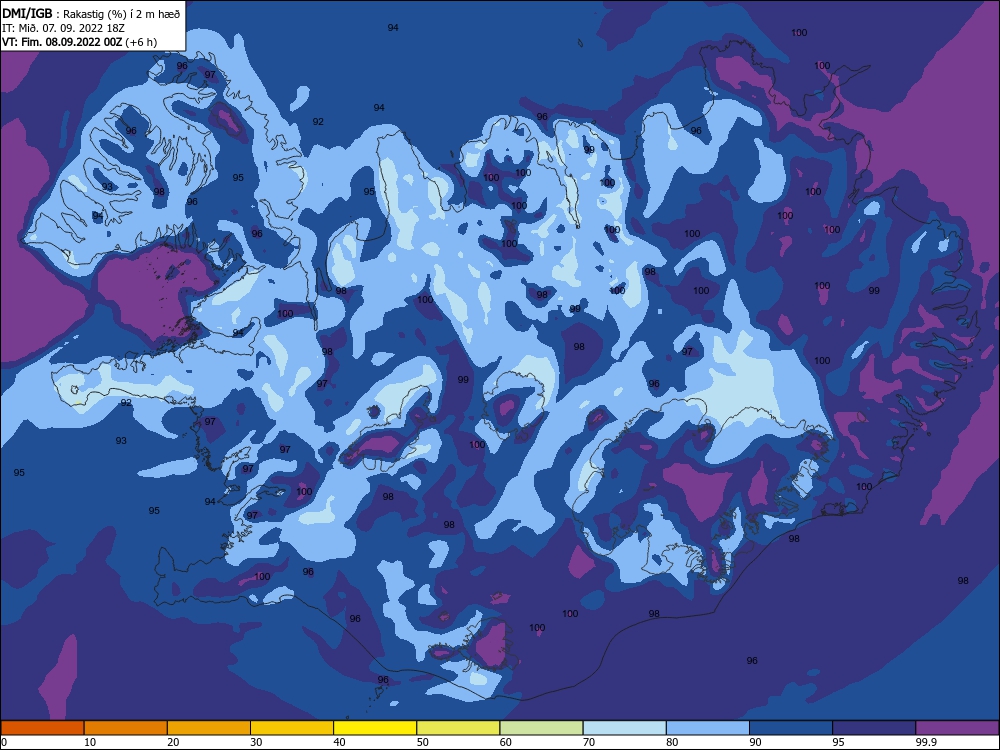Click the legend label '40'
The height and width of the screenshot is (750, 1000).
340,742
